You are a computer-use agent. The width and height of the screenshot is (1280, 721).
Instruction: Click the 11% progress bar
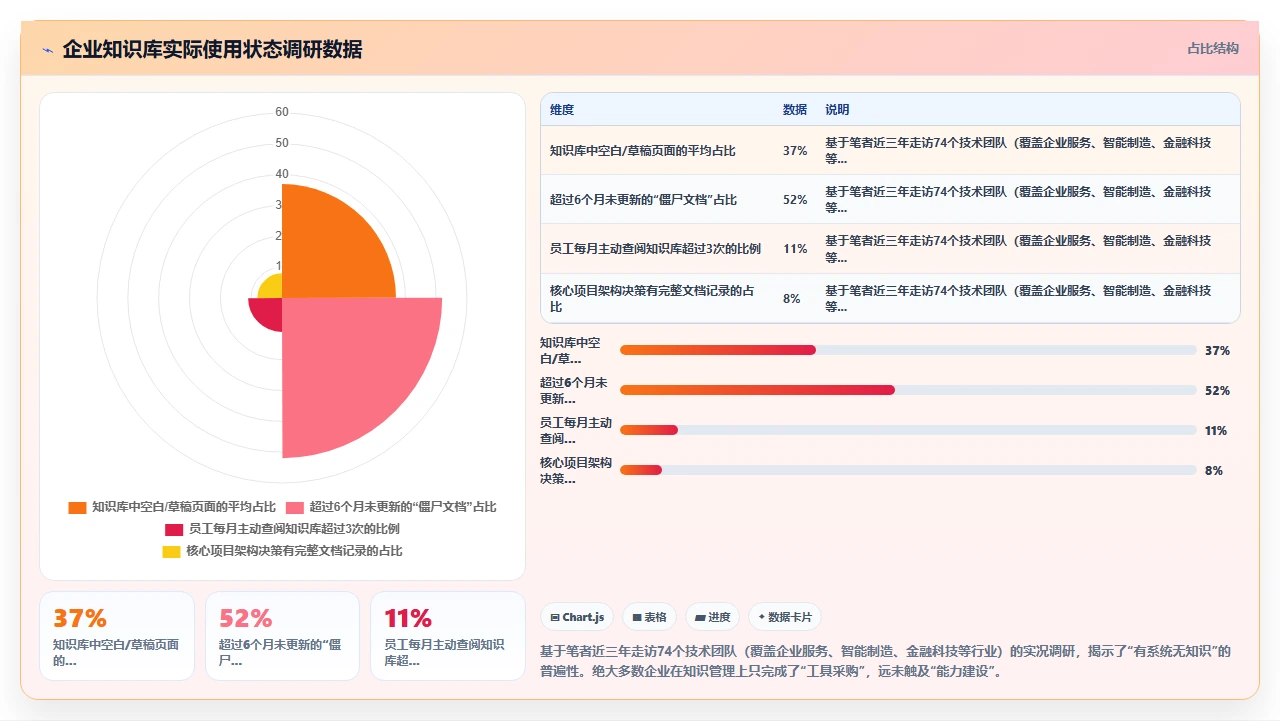tap(908, 430)
